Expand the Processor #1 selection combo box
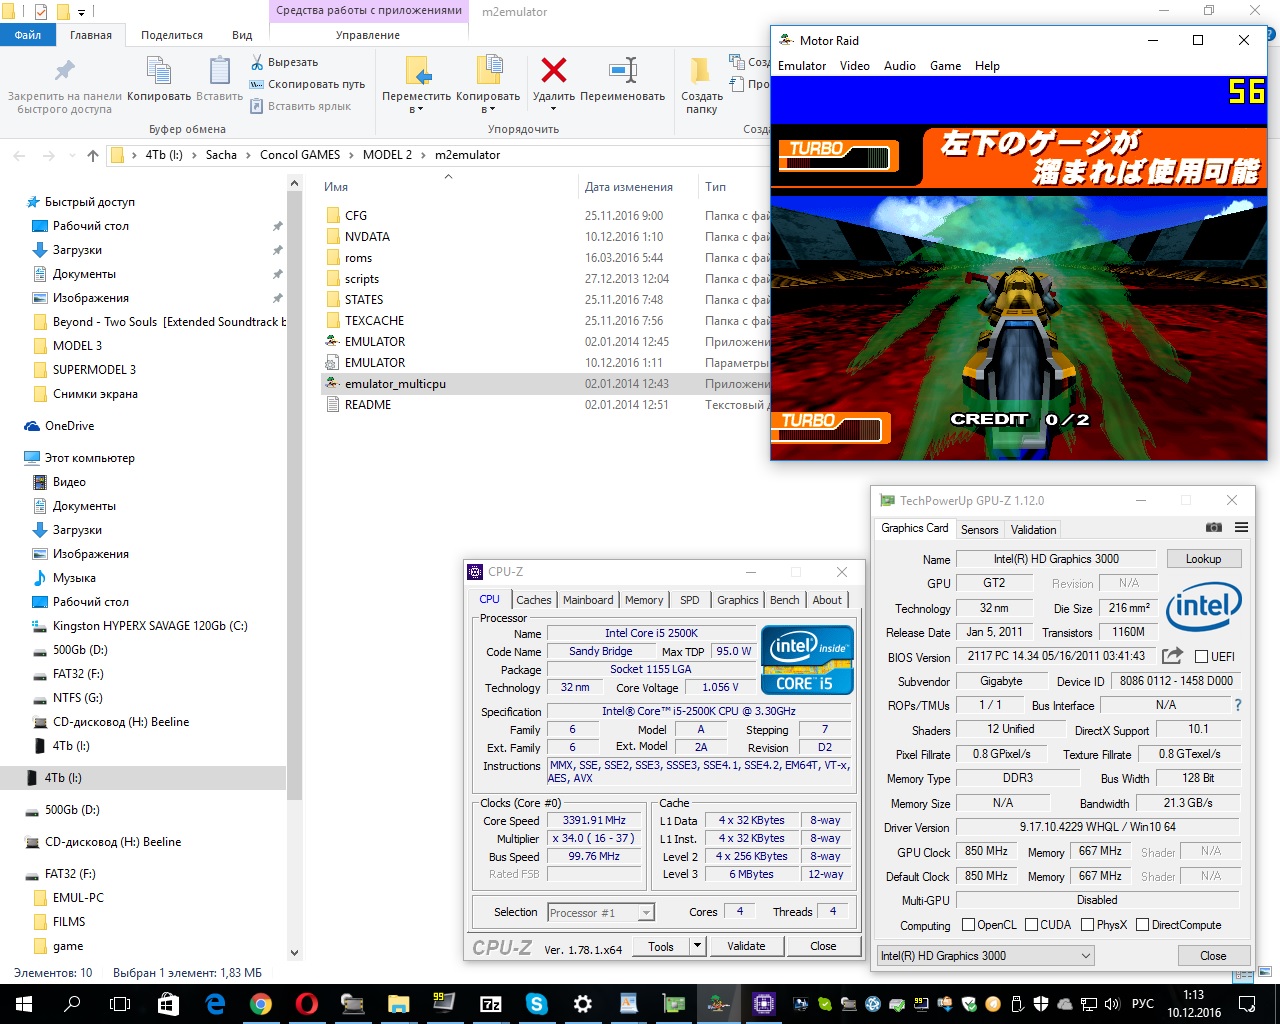1280x1024 pixels. 646,913
